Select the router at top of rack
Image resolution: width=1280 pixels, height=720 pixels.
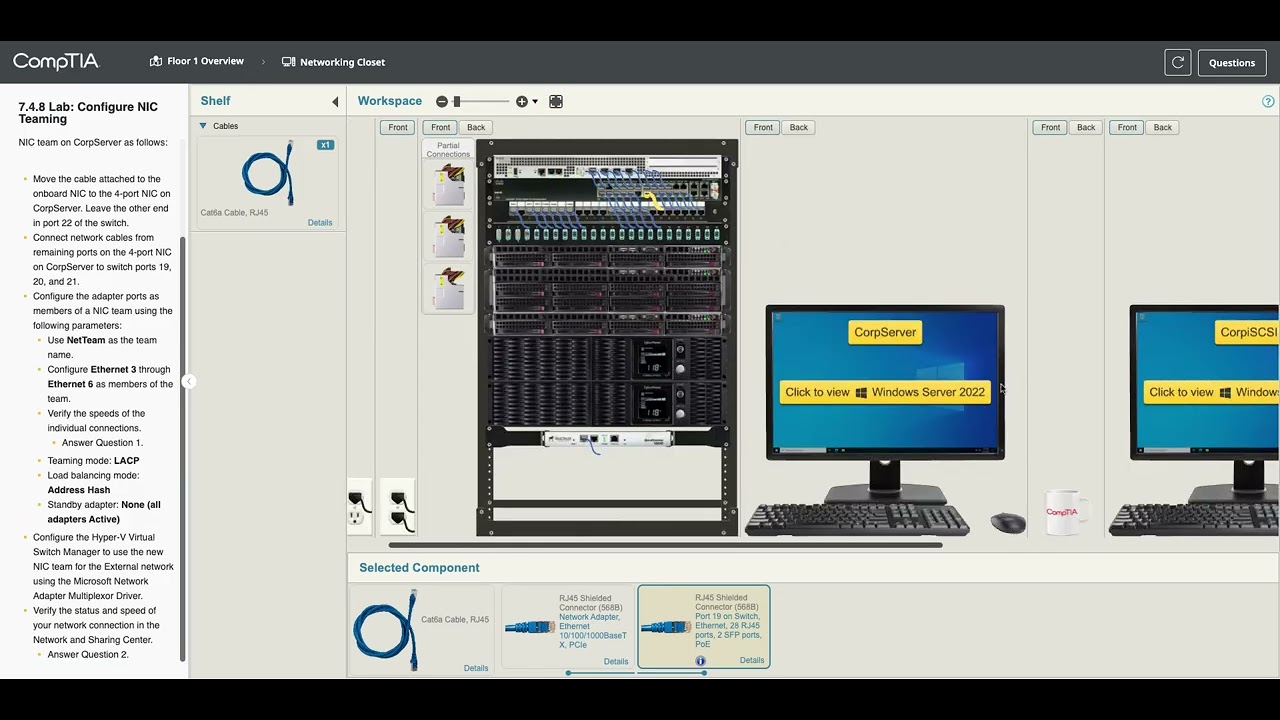607,166
